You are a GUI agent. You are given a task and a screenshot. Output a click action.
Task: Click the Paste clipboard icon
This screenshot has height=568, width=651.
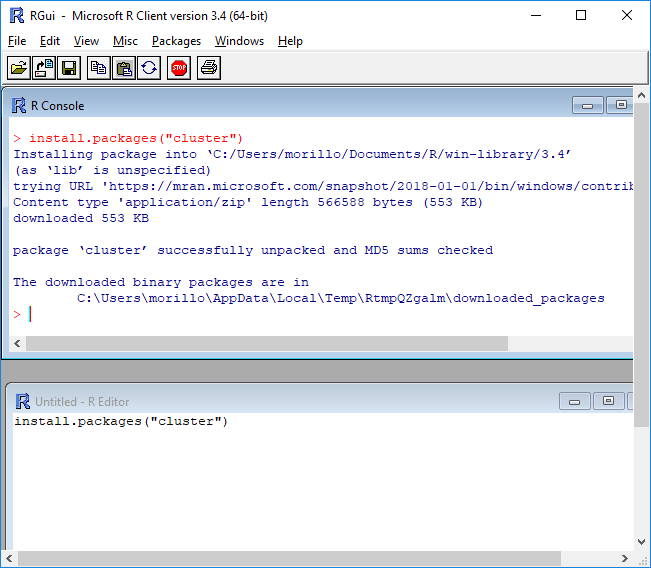tap(124, 68)
